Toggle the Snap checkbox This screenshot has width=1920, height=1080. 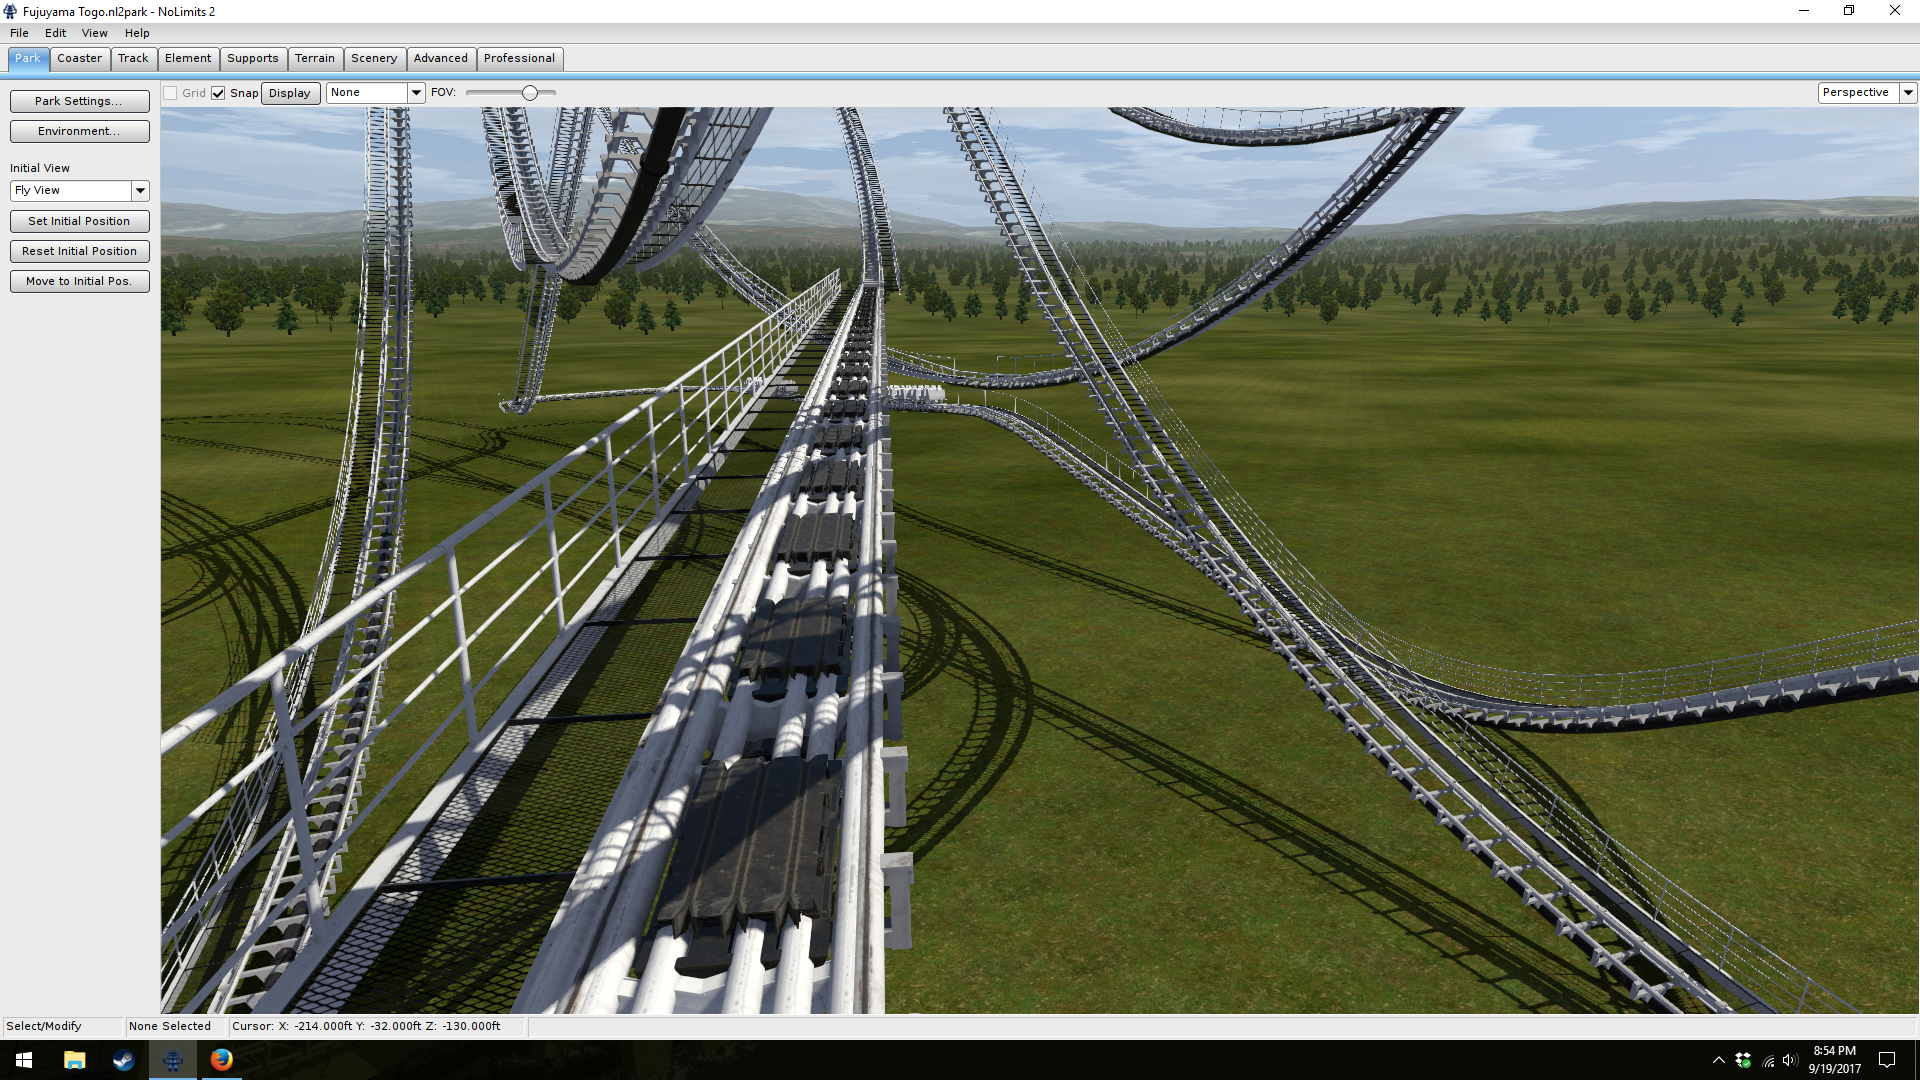tap(218, 93)
